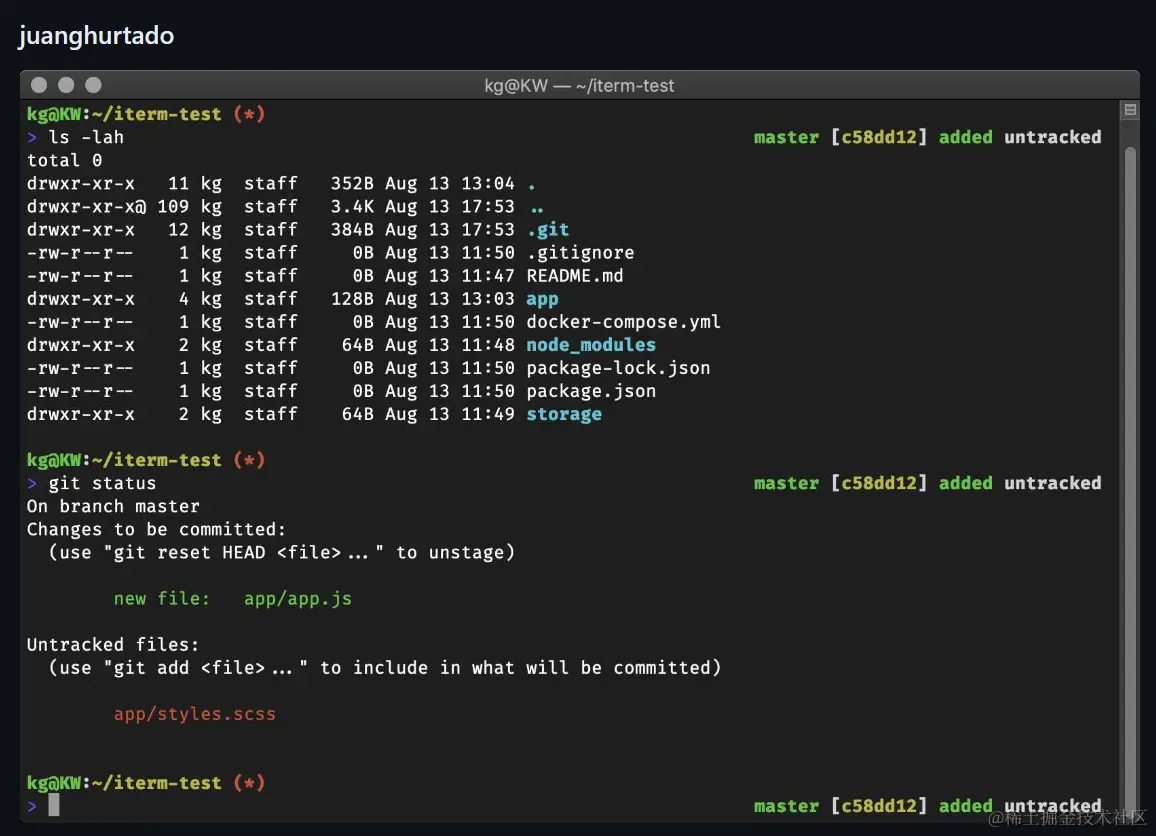Image resolution: width=1156 pixels, height=836 pixels.
Task: Click the small icon above the scrollbar
Action: [1129, 111]
